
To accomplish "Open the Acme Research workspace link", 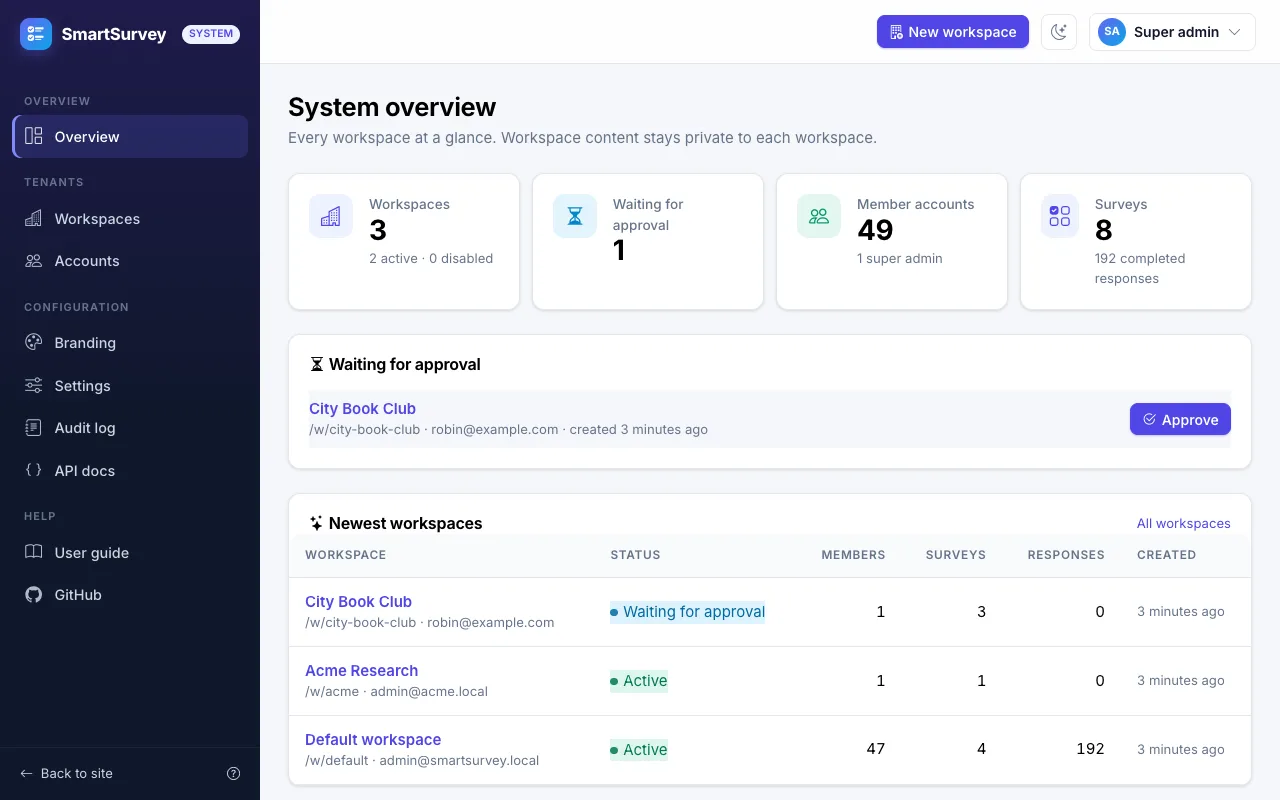I will tap(361, 670).
